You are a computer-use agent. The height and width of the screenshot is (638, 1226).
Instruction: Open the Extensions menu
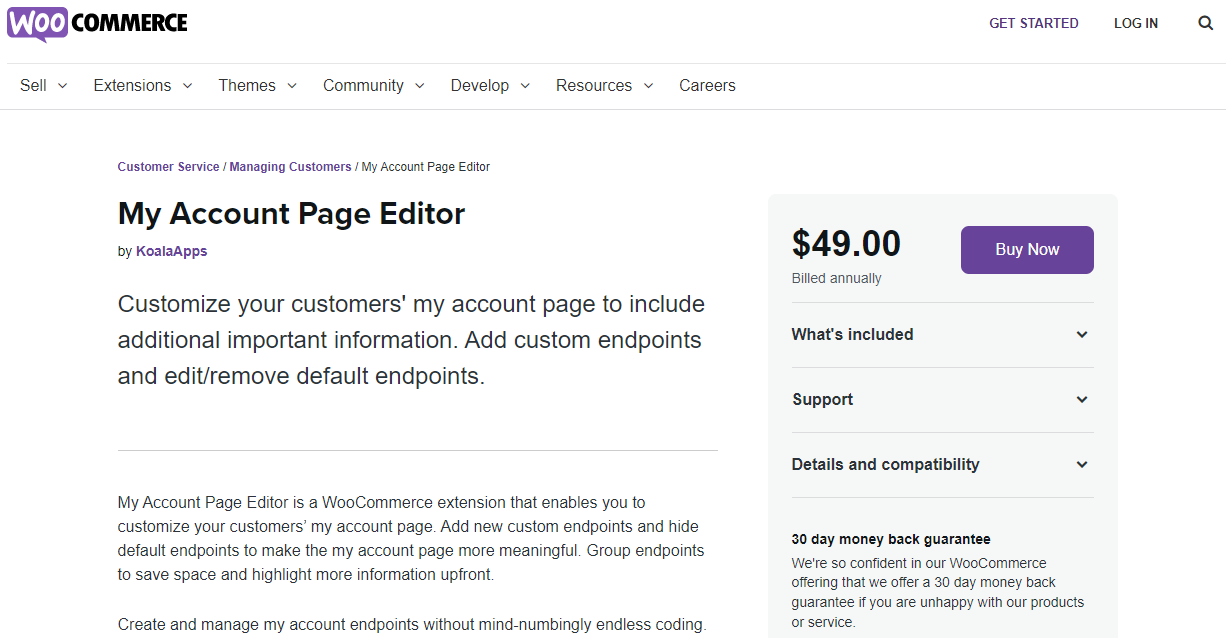pyautogui.click(x=143, y=86)
